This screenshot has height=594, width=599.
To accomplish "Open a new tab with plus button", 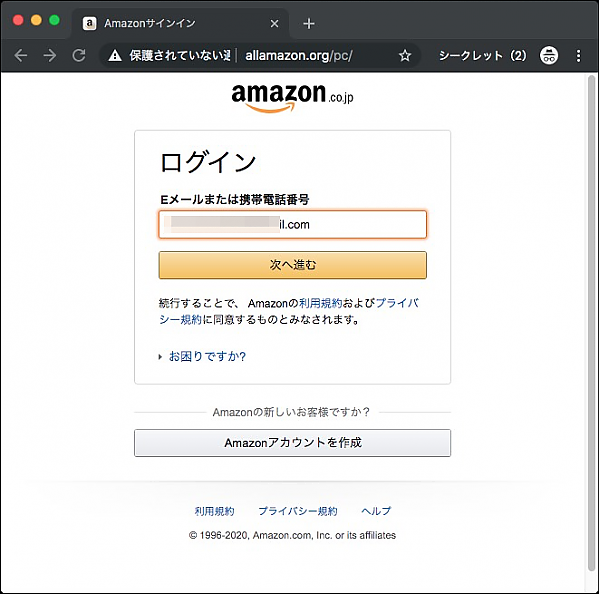I will click(309, 24).
